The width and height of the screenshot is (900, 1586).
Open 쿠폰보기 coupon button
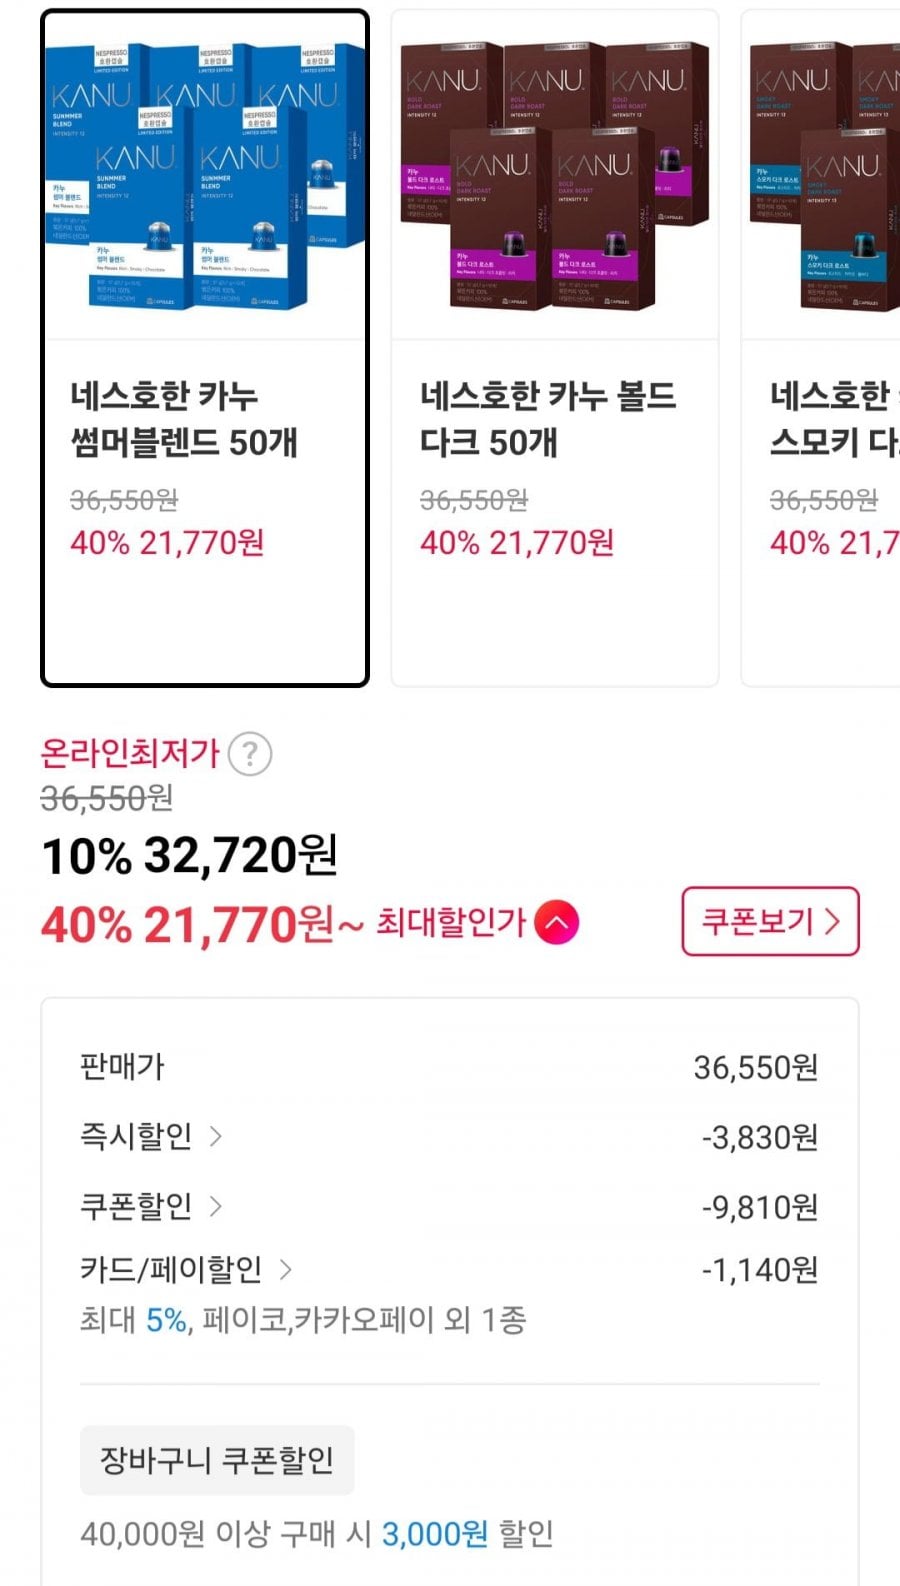(770, 921)
